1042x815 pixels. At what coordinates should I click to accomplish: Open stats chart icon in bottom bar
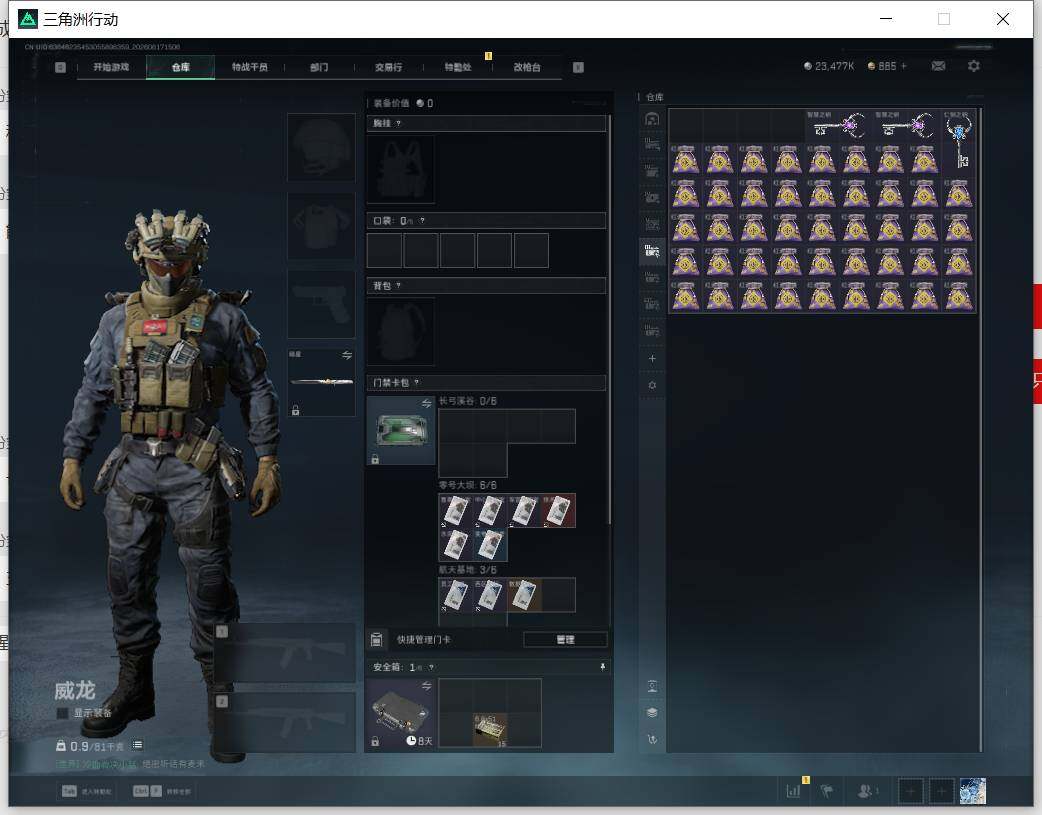793,791
